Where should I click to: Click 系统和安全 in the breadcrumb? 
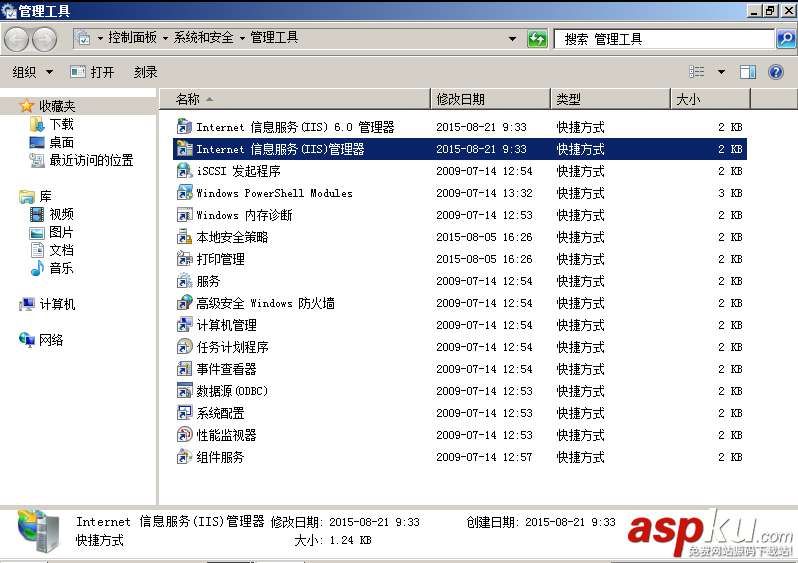point(204,38)
